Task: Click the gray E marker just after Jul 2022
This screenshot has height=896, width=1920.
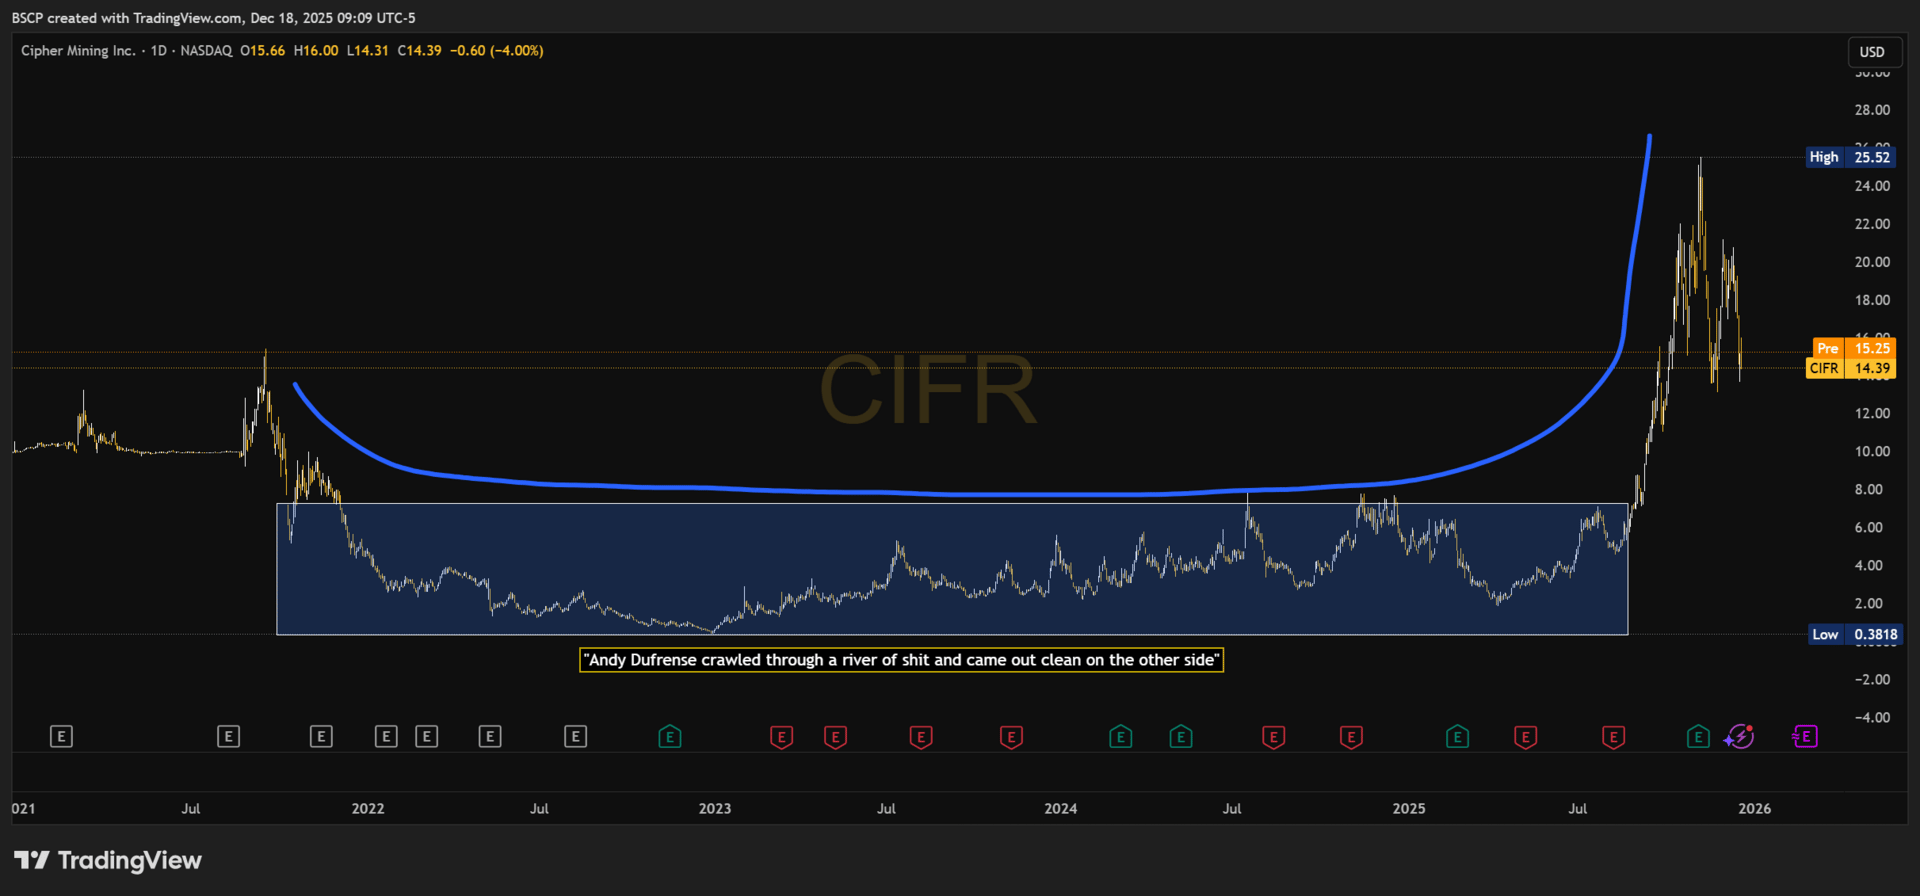Action: (575, 737)
